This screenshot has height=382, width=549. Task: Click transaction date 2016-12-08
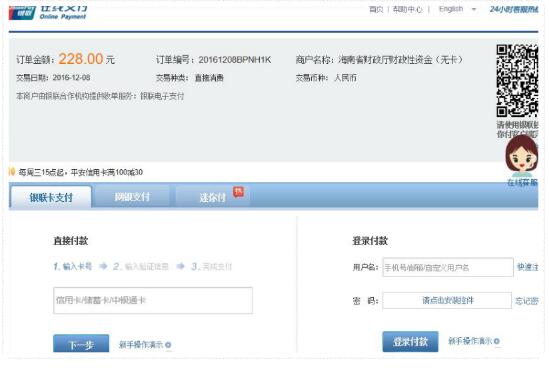coord(71,77)
